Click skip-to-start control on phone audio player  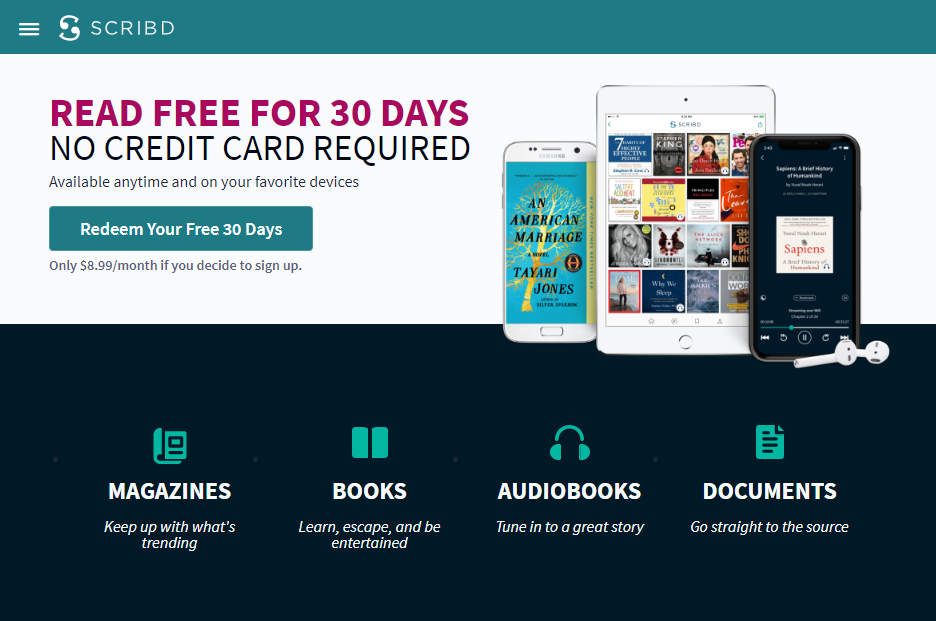[x=765, y=337]
